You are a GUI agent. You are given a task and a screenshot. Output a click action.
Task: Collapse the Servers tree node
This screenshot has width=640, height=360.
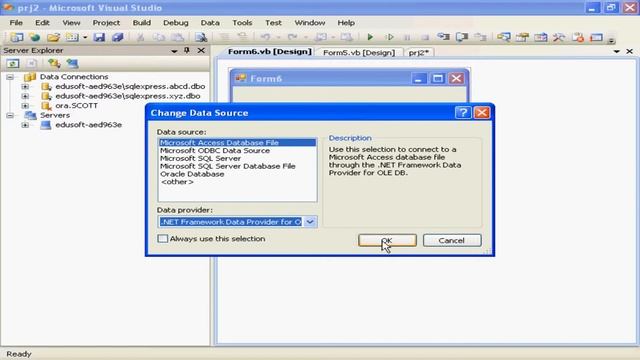point(10,116)
